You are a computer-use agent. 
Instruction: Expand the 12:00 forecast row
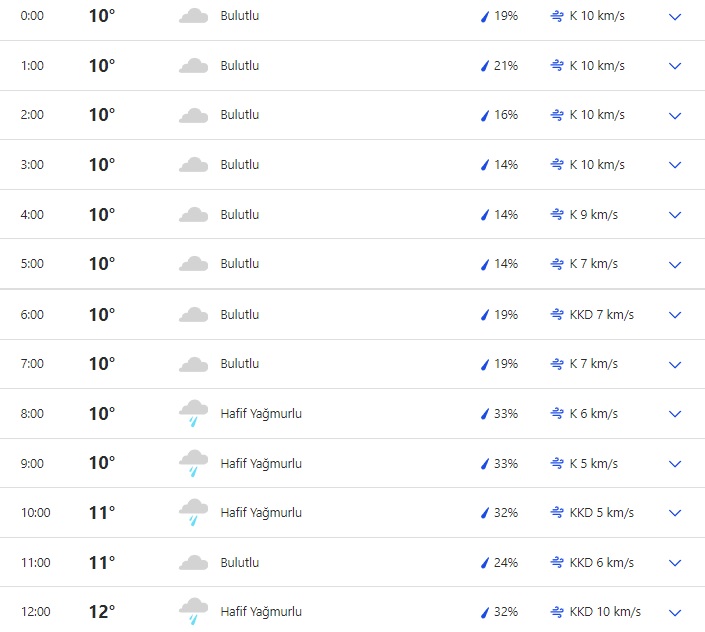(675, 612)
